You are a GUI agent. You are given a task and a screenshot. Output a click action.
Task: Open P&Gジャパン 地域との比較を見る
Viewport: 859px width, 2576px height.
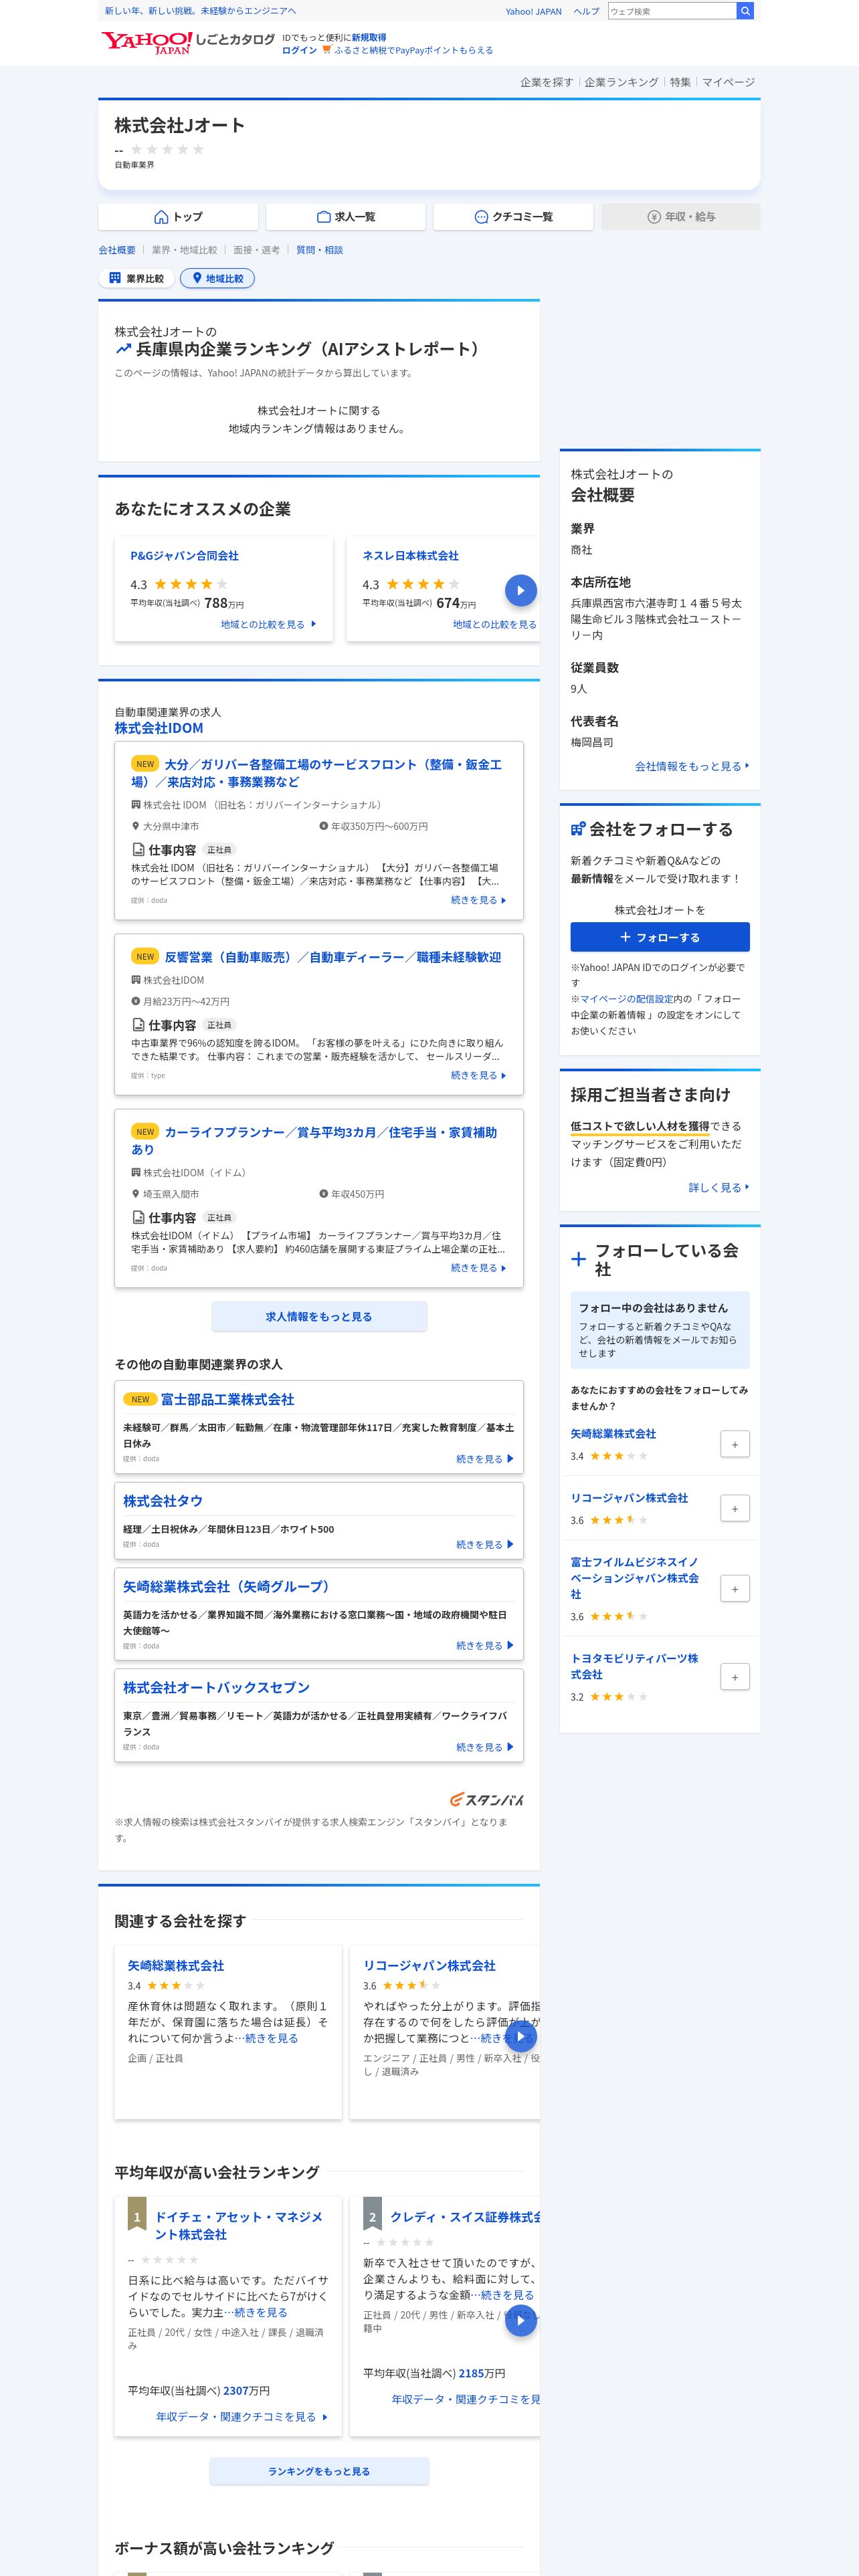tap(268, 624)
